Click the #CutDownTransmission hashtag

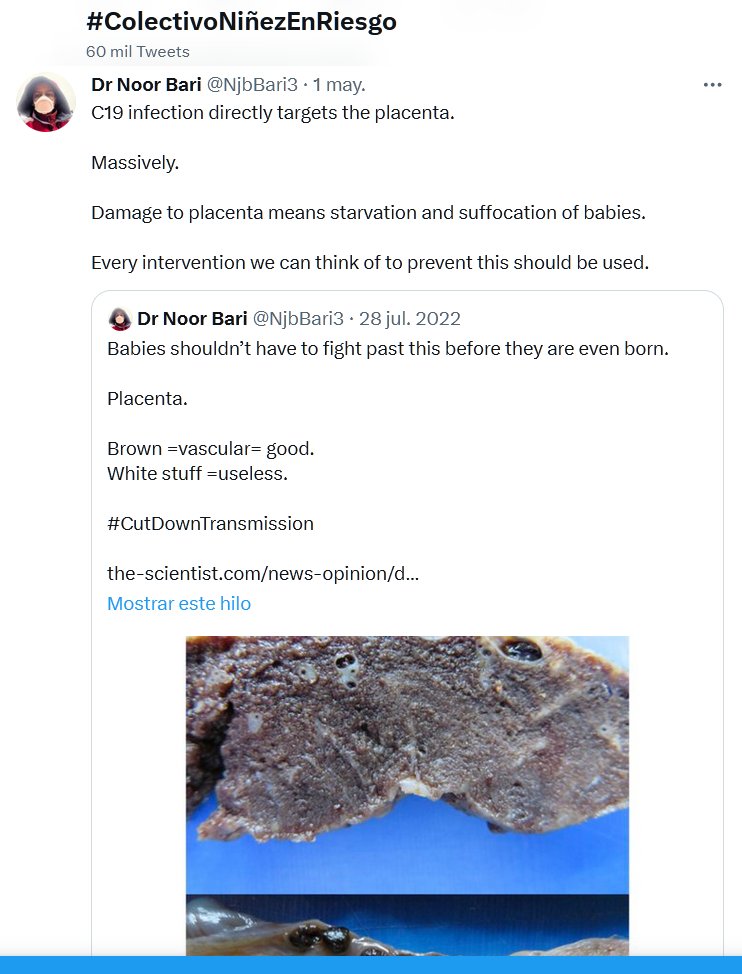210,523
